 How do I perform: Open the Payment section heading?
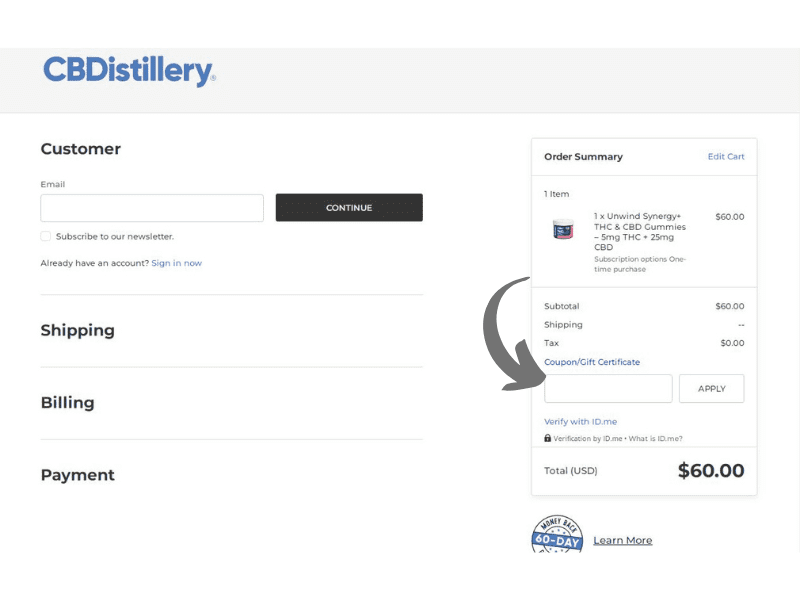pos(78,475)
